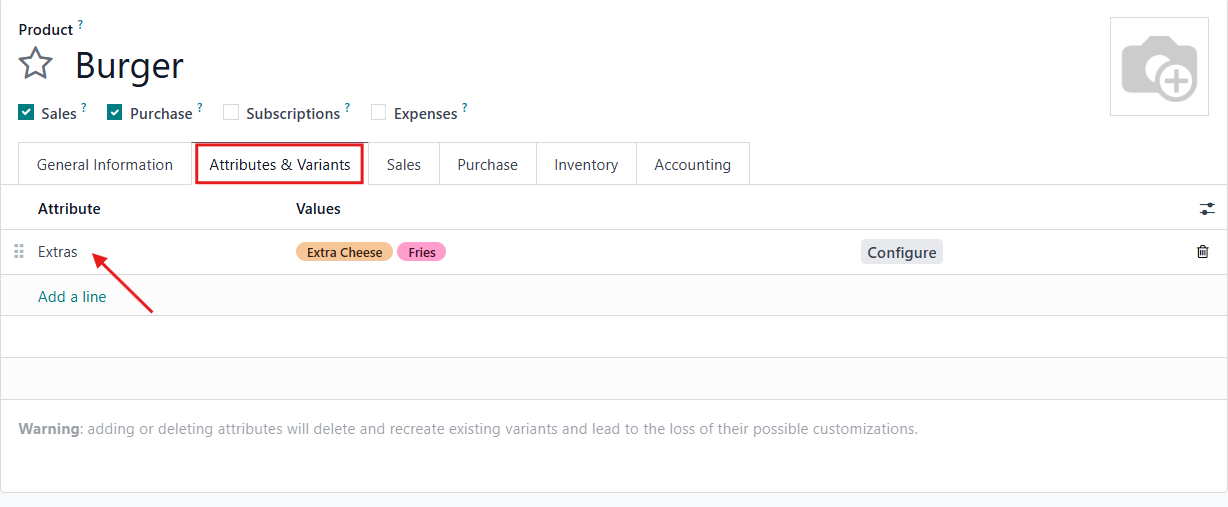Click the Burger product name field
This screenshot has height=507, width=1228.
click(x=130, y=66)
